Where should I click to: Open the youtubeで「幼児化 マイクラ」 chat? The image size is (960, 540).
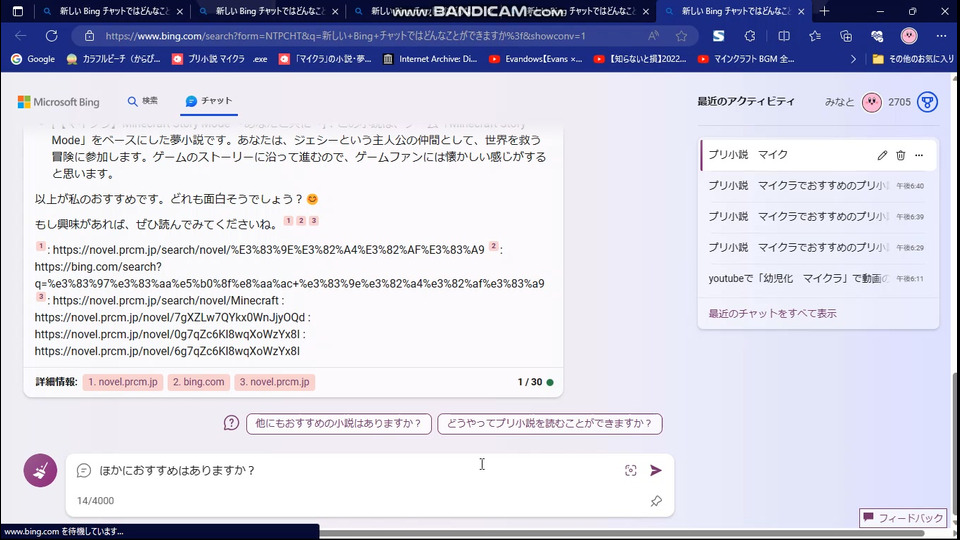click(x=818, y=279)
